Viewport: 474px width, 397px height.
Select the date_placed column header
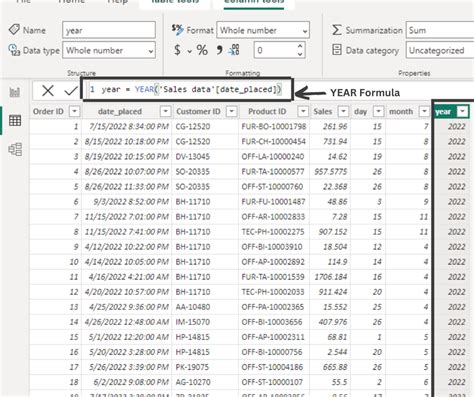(120, 111)
